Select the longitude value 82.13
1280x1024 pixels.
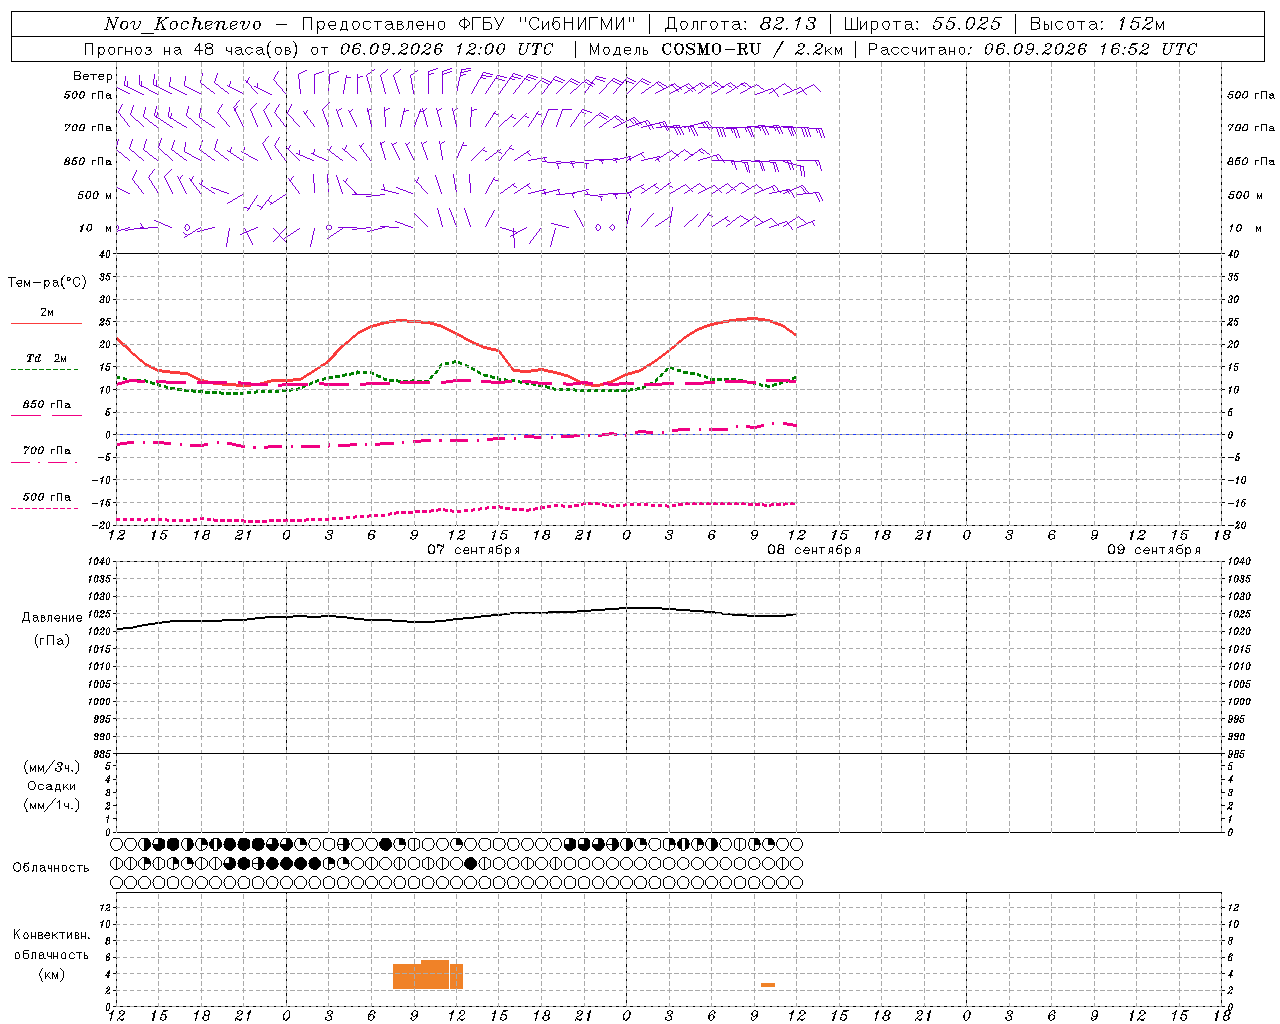click(788, 24)
